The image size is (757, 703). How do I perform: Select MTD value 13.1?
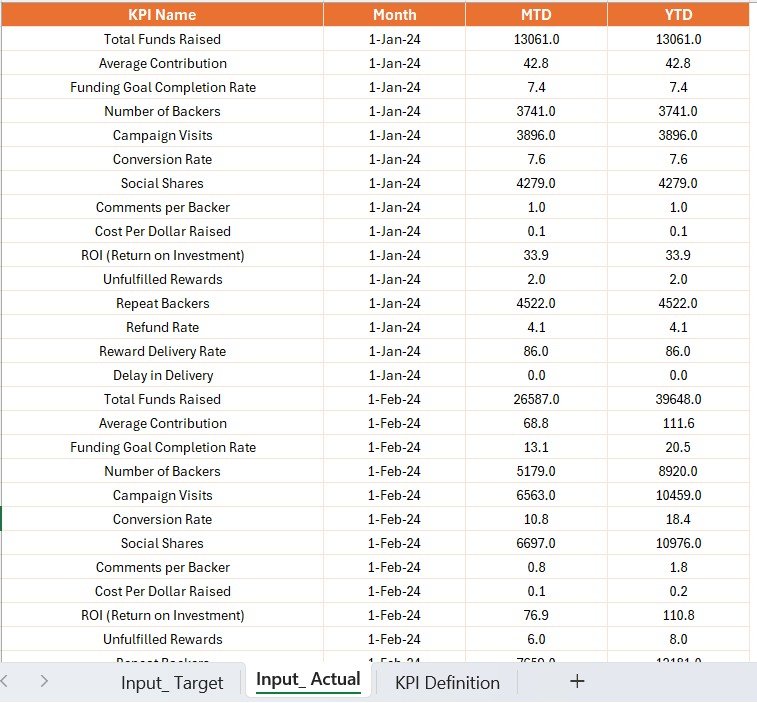pyautogui.click(x=536, y=447)
